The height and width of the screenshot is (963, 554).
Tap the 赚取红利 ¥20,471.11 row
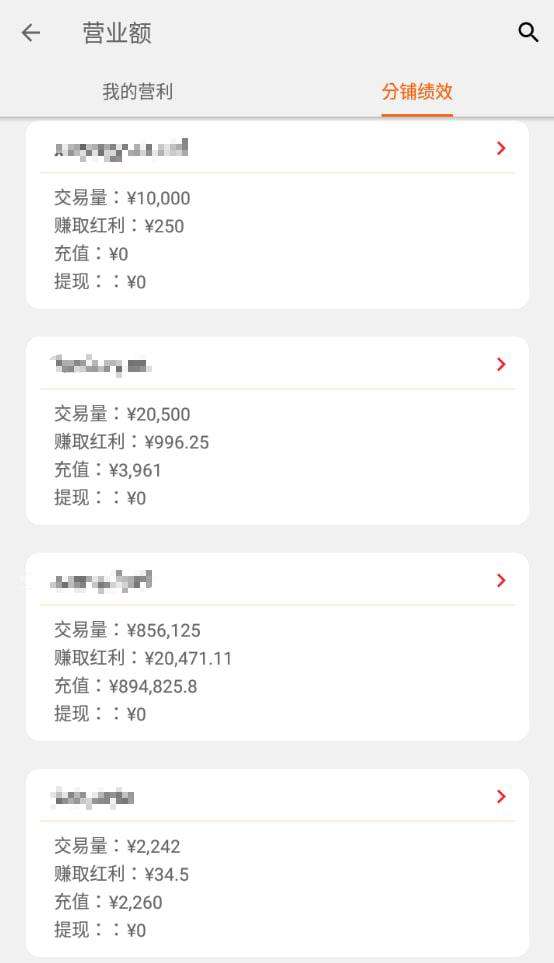click(143, 658)
